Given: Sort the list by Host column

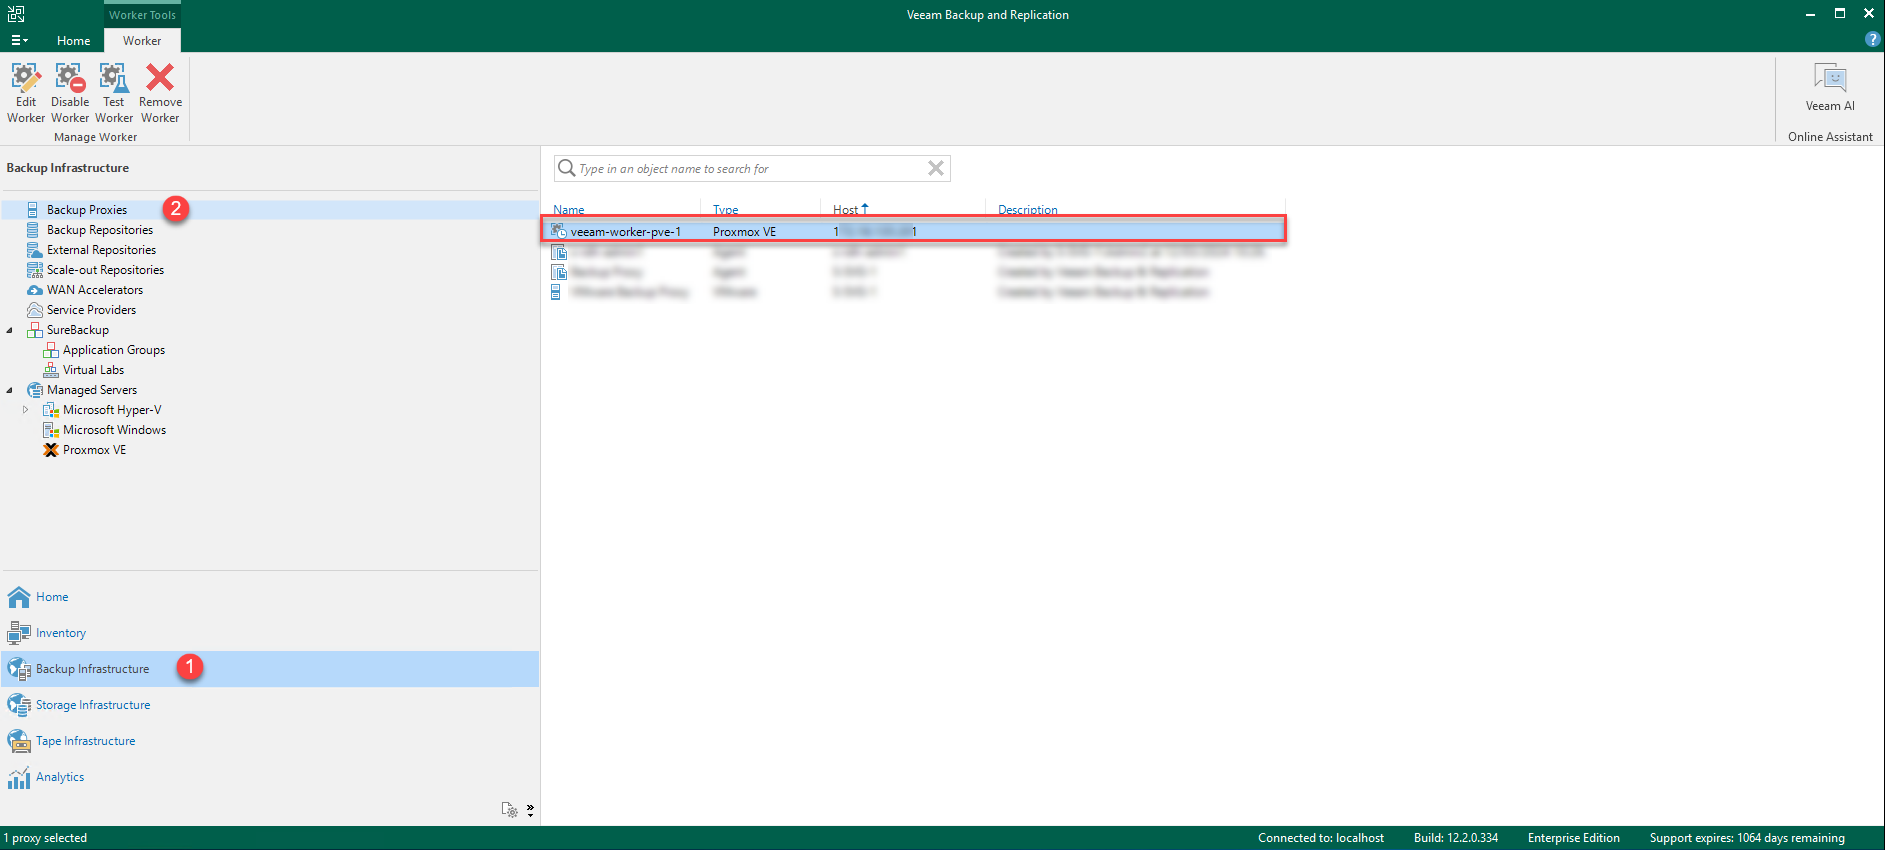Looking at the screenshot, I should 846,210.
